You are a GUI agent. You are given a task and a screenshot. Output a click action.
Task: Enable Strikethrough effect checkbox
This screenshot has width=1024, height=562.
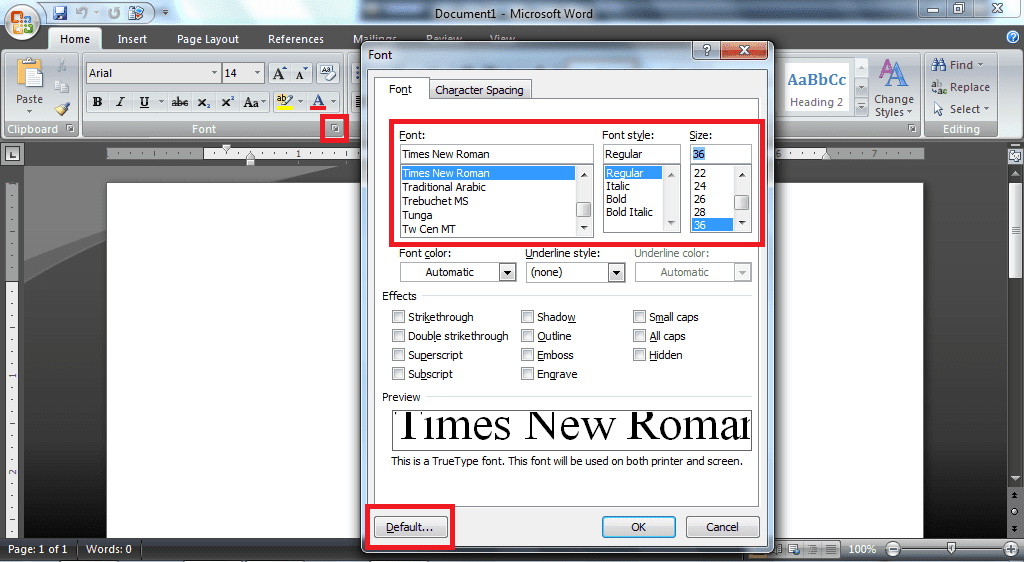398,317
